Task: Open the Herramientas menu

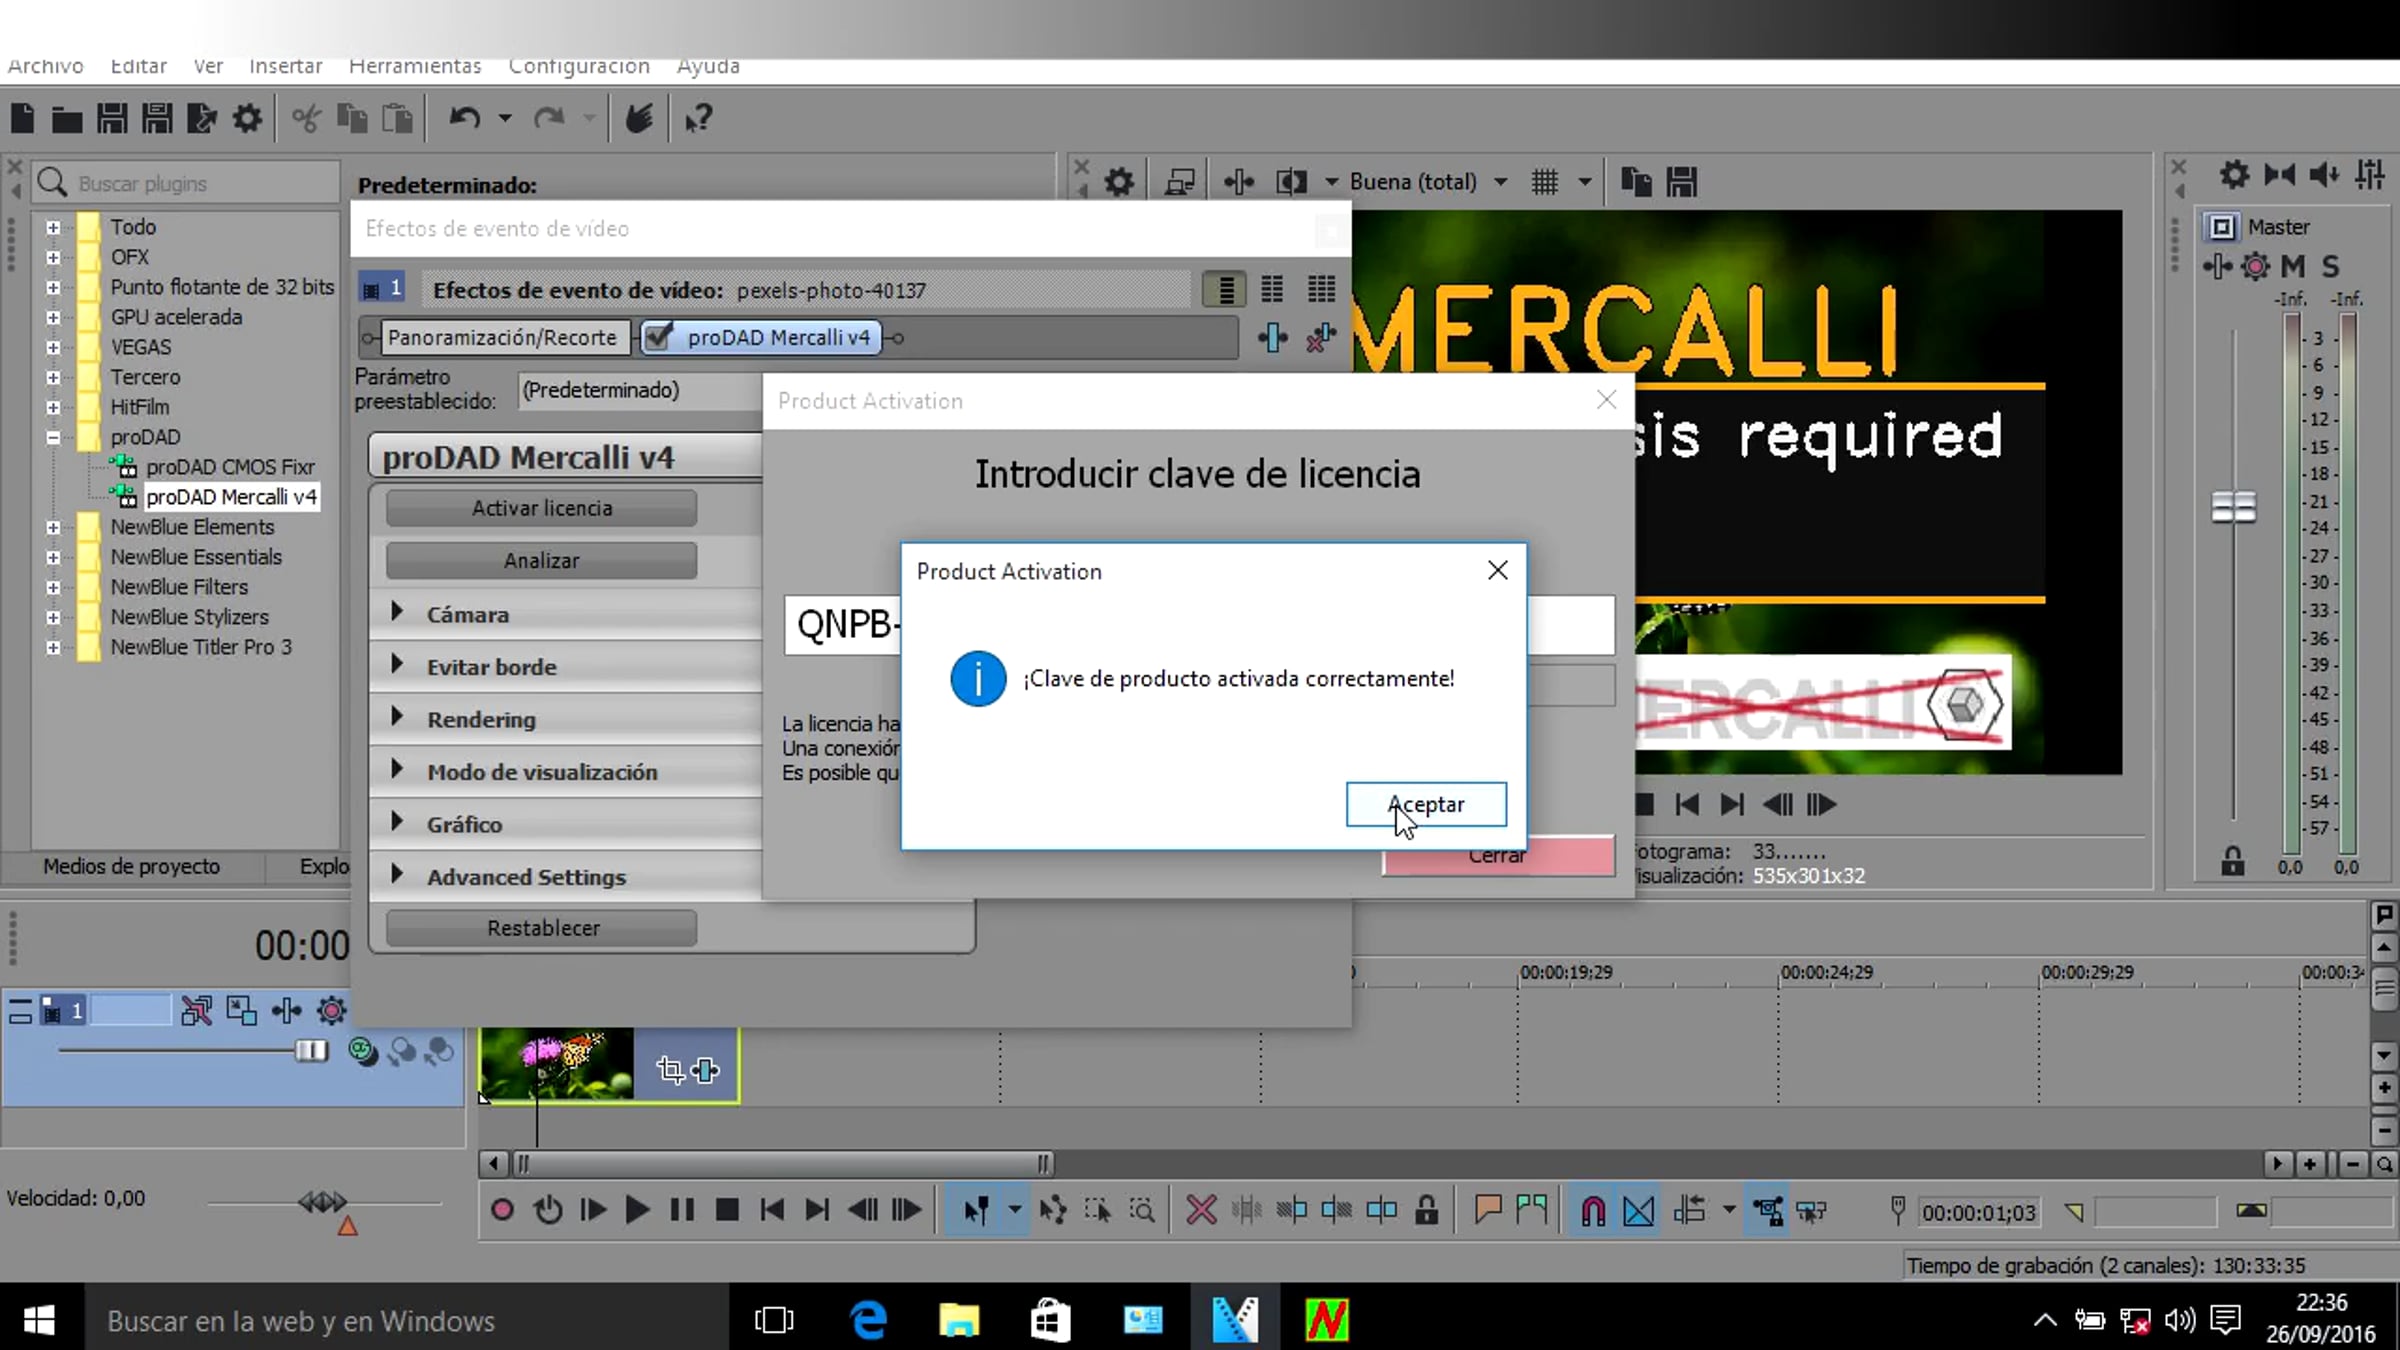Action: (415, 66)
